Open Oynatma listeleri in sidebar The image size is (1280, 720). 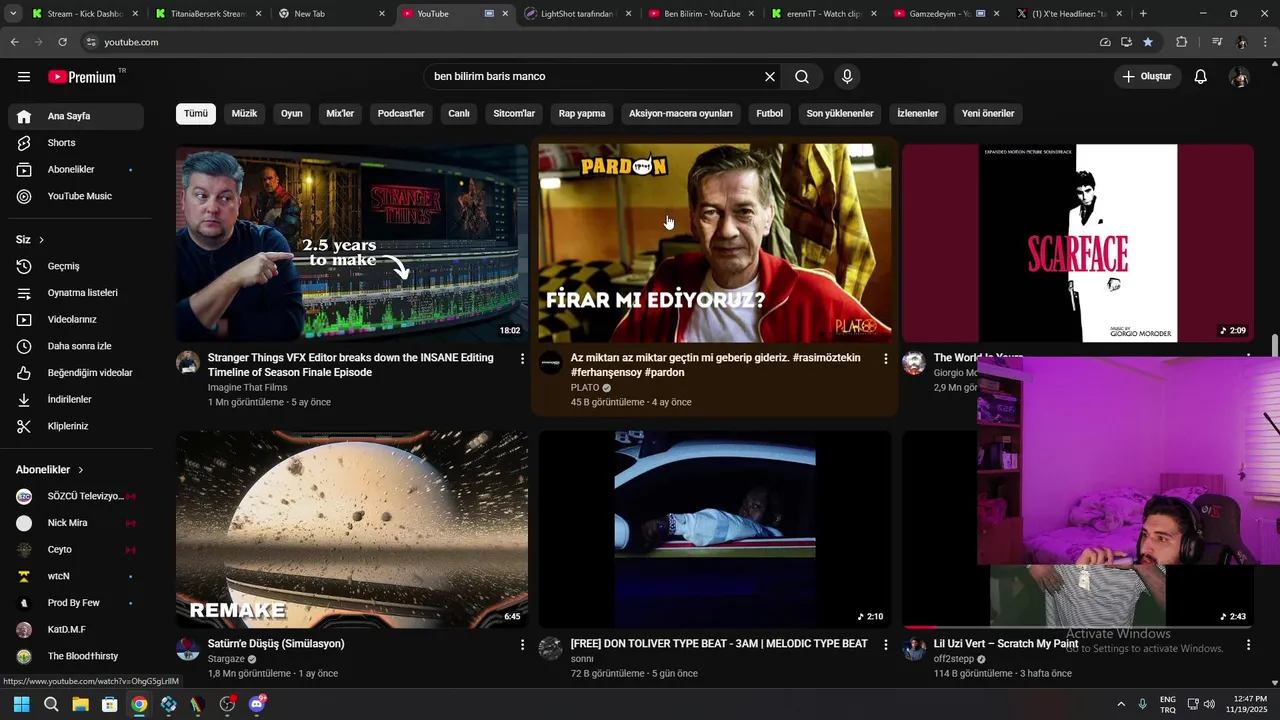76,293
